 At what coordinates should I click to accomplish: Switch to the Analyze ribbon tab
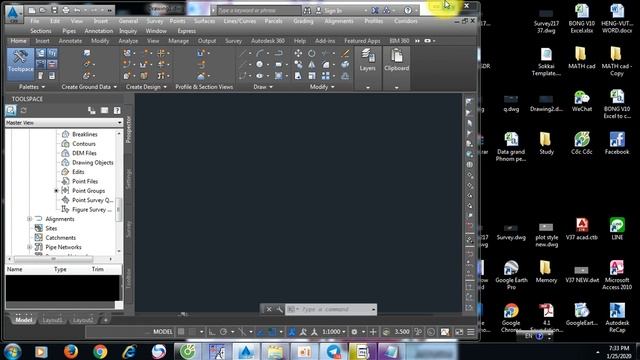pos(128,41)
